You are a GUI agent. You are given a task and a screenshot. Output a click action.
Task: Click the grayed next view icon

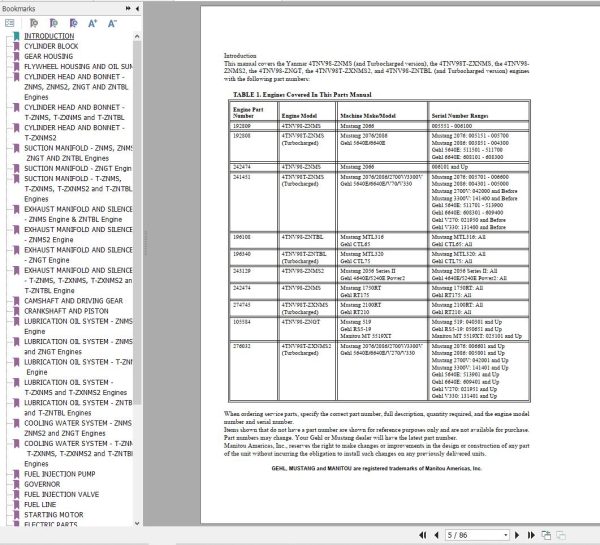click(561, 535)
